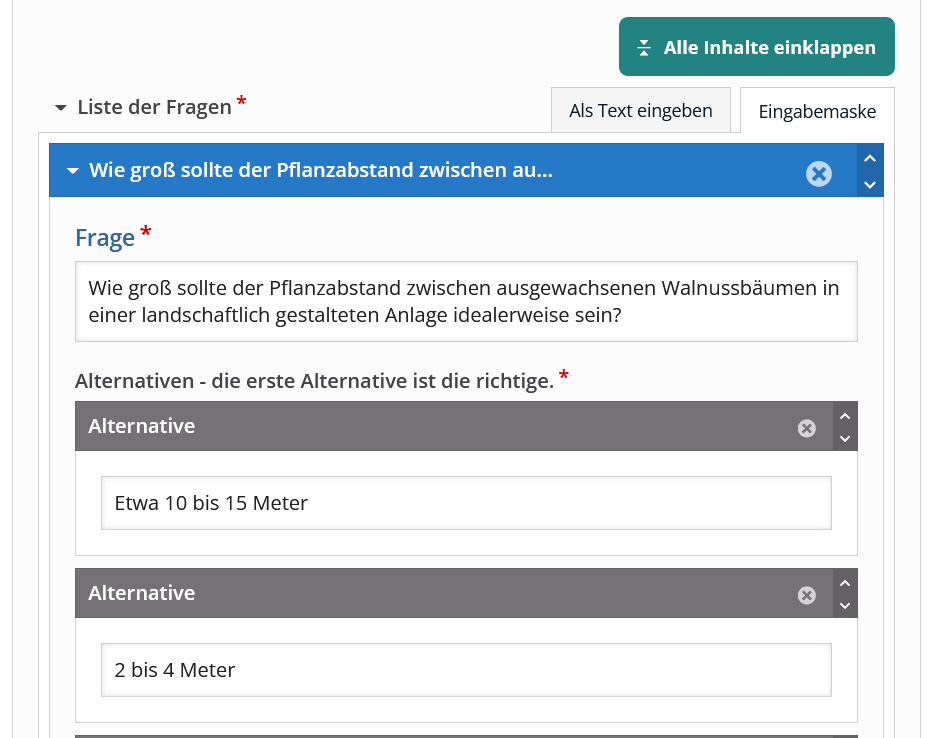
Task: Move the Etwa 10 bis 15 Meter alternative up
Action: click(x=845, y=416)
